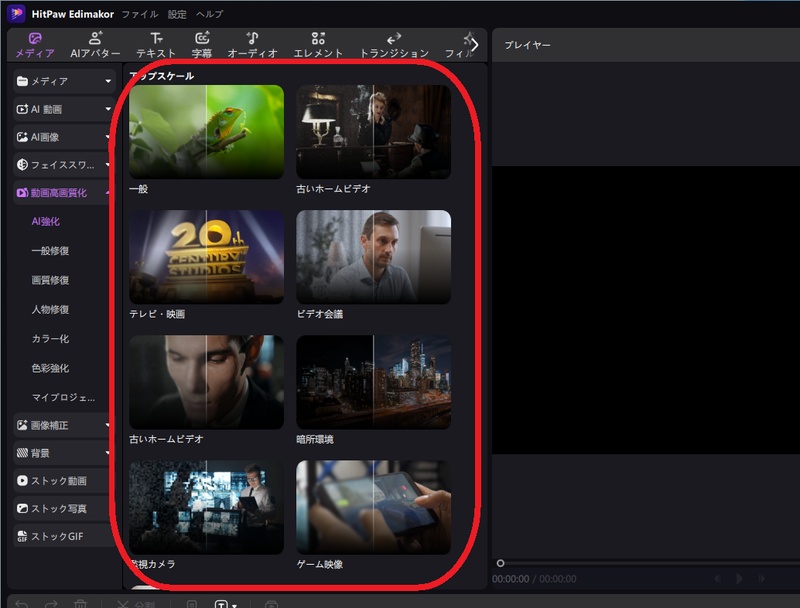
Task: Select the オーディオ audio tab
Action: (x=252, y=44)
